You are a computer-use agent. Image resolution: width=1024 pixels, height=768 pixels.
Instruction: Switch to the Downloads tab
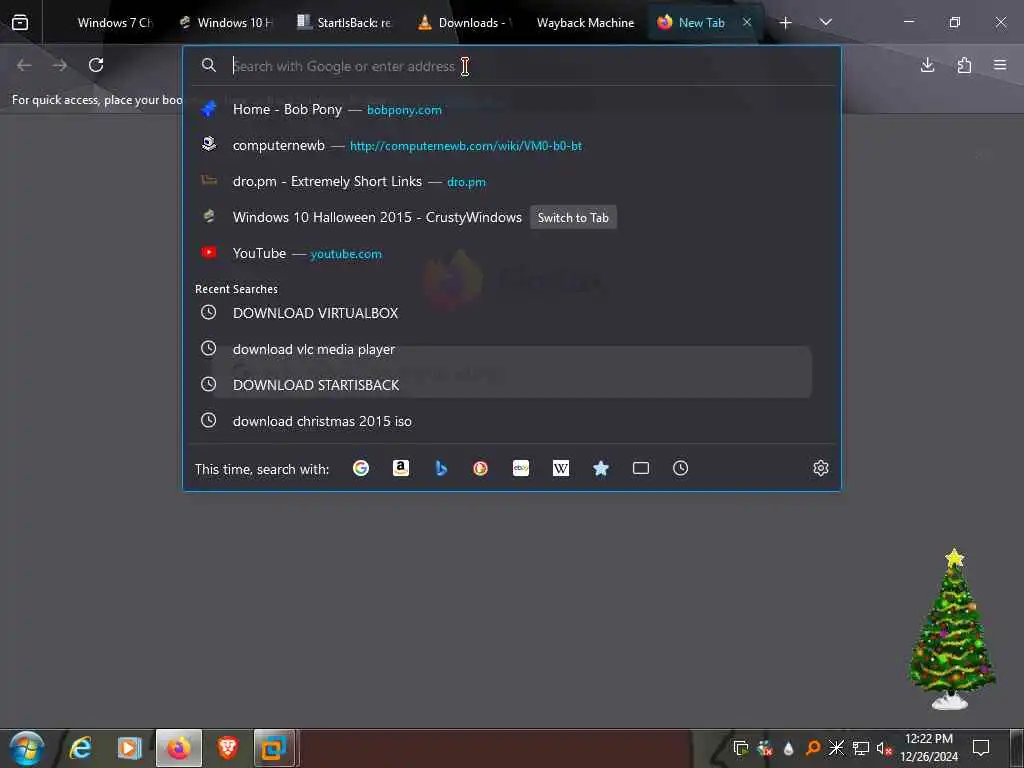[465, 23]
